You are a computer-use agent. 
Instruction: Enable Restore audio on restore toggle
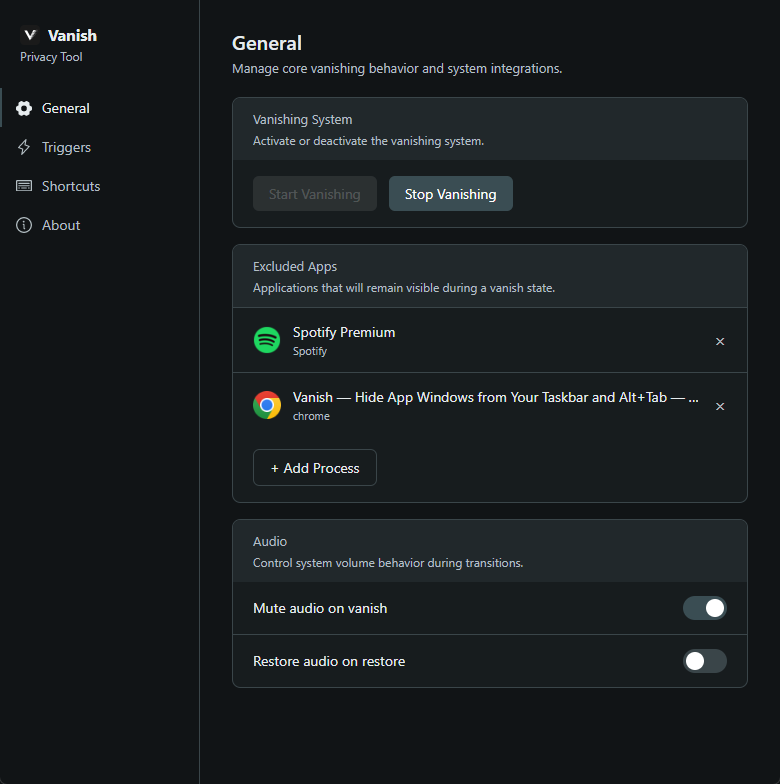pos(704,661)
